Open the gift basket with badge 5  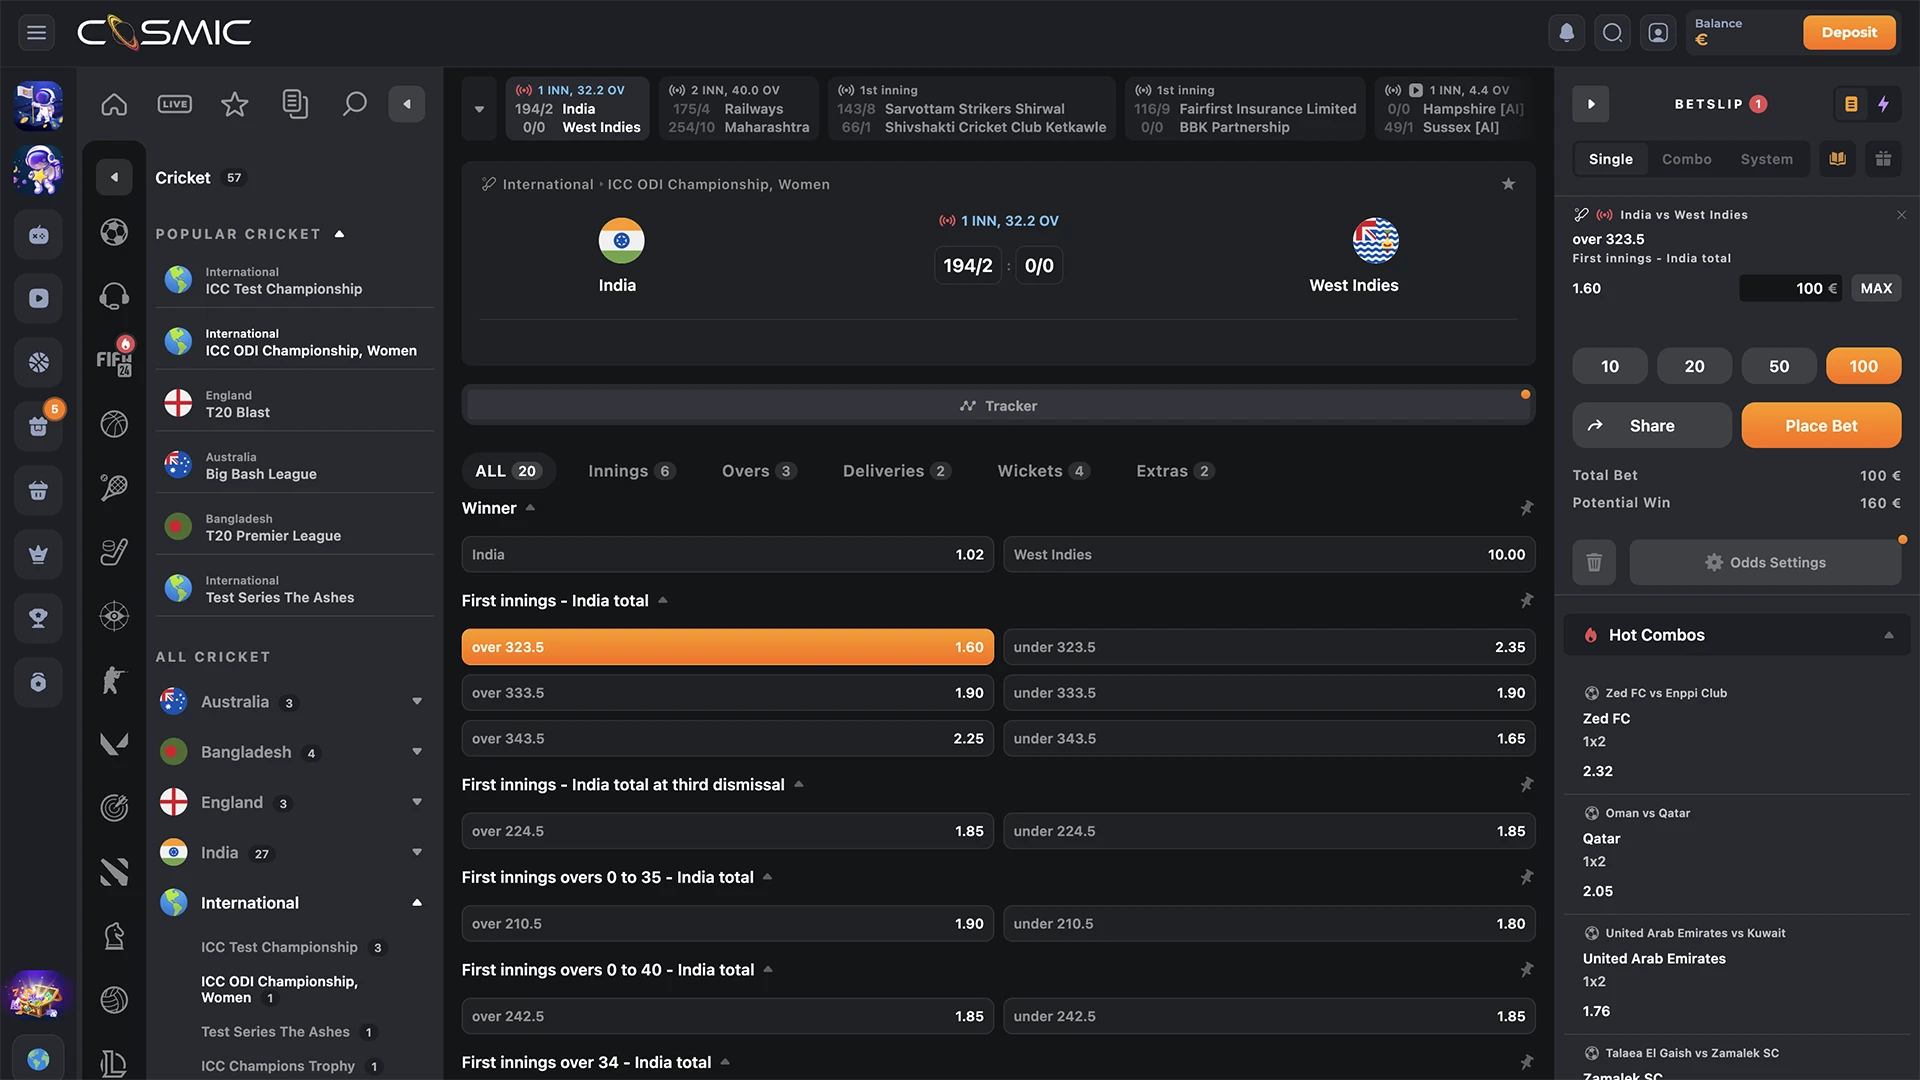tap(38, 426)
